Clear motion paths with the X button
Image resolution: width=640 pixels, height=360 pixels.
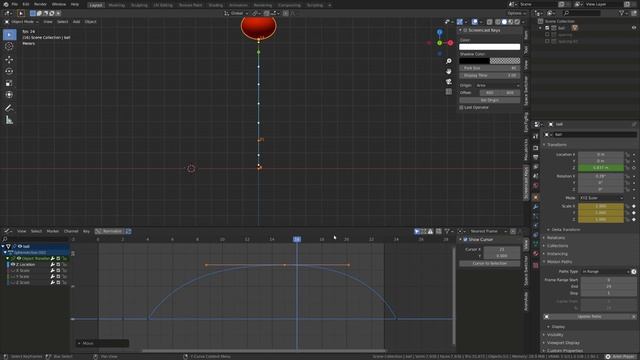[634, 317]
